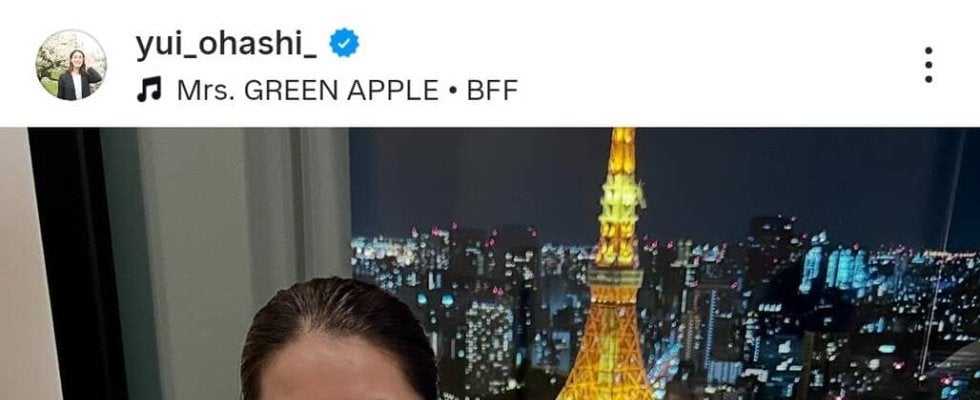Tap the artist name Mrs. GREEN APPLE
980x400 pixels.
tap(308, 90)
